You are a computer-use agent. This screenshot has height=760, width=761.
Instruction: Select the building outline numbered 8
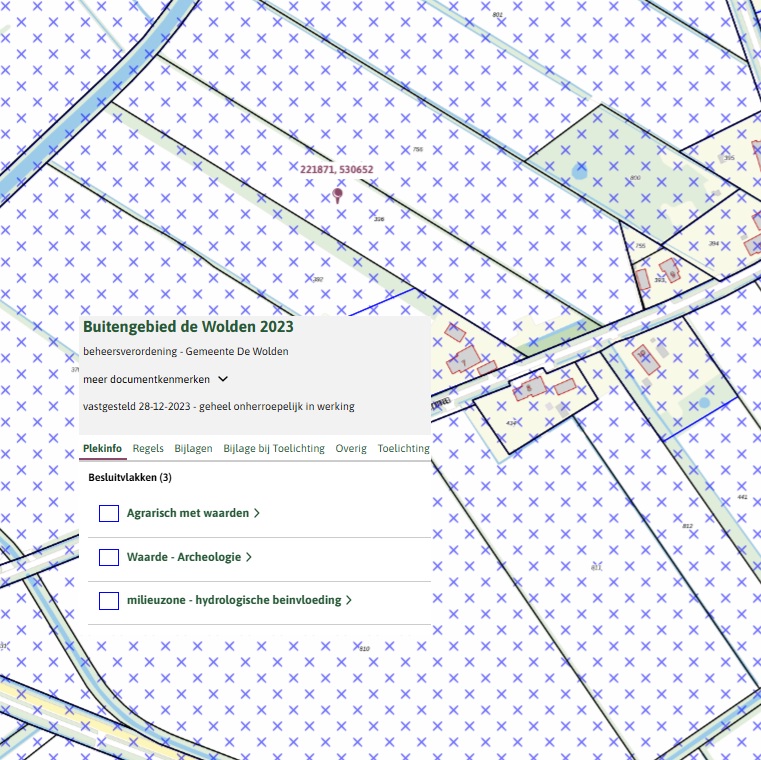(531, 387)
